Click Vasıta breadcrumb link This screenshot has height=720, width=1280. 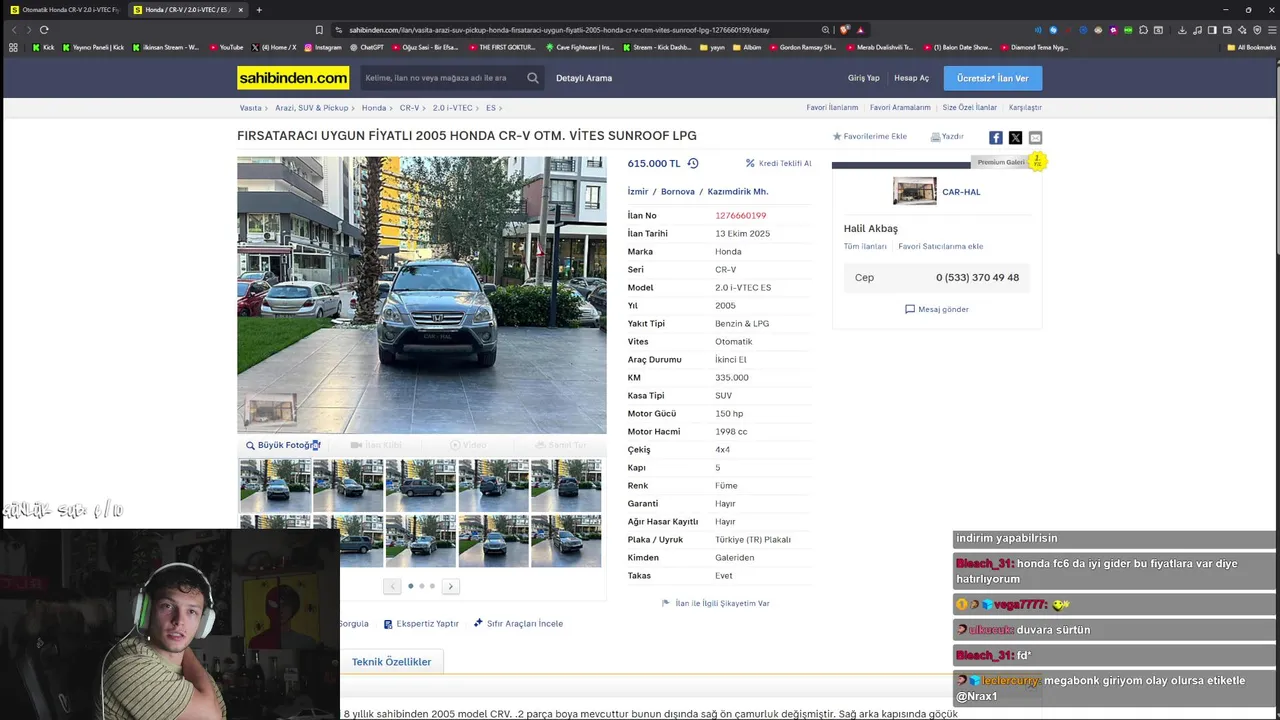click(250, 107)
